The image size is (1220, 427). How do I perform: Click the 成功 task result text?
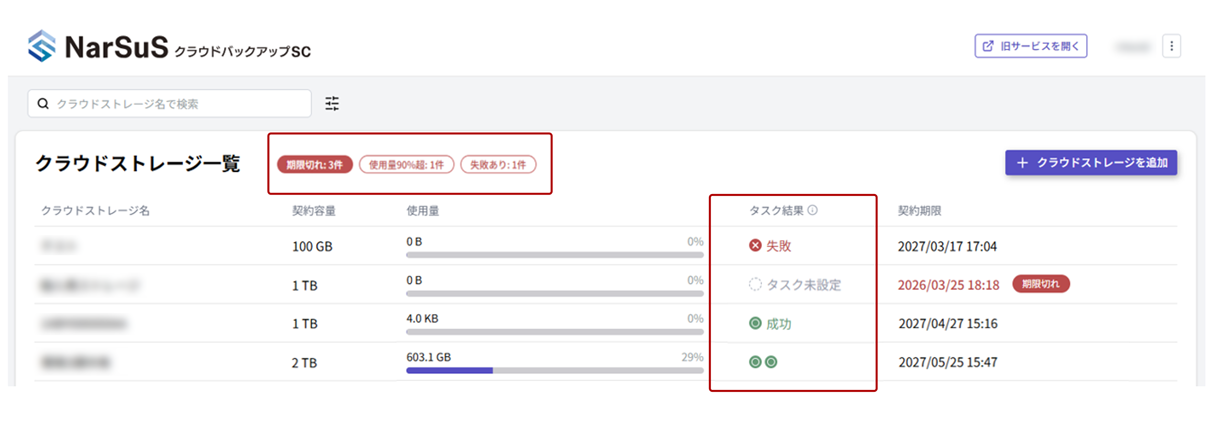(779, 324)
